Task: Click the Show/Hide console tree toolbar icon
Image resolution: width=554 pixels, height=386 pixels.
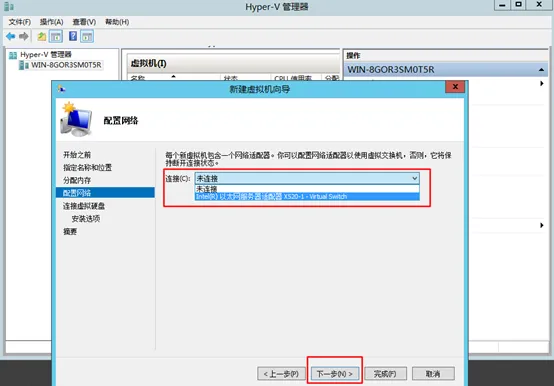Action: pos(56,36)
